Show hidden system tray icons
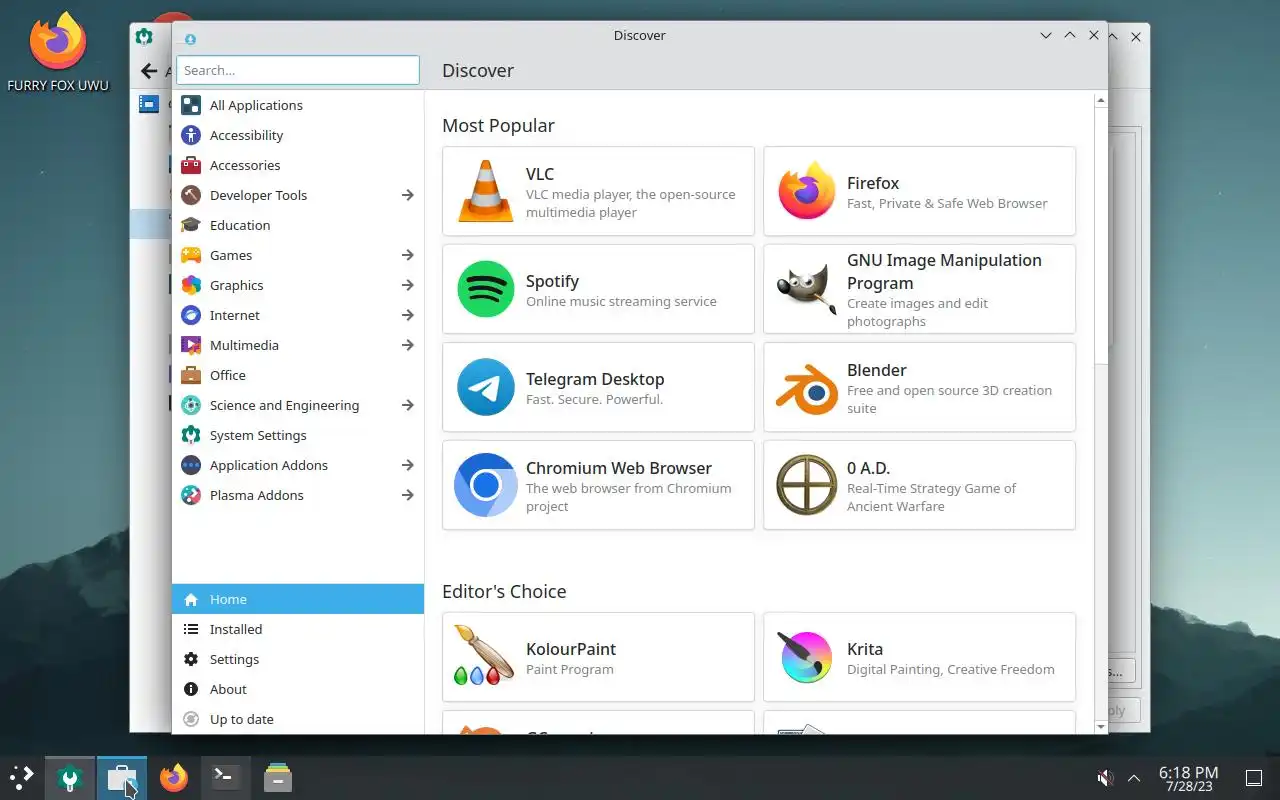The image size is (1280, 800). coord(1134,777)
